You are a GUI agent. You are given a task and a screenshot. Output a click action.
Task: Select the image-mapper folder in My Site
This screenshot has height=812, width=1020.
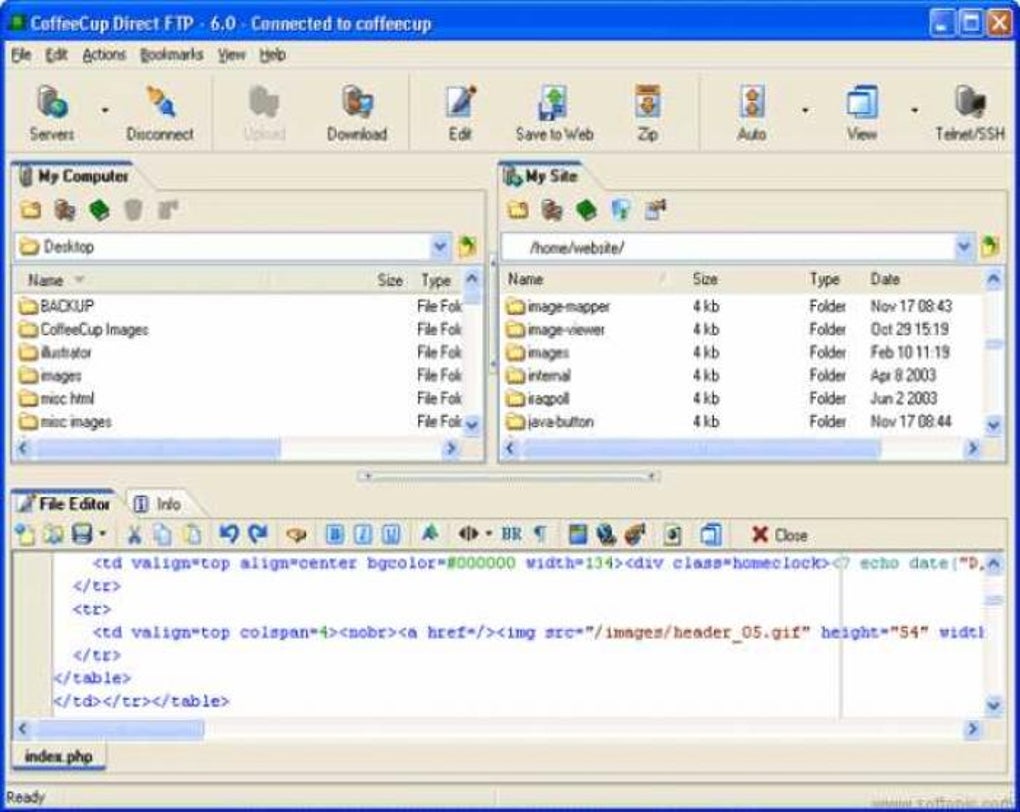pos(558,306)
